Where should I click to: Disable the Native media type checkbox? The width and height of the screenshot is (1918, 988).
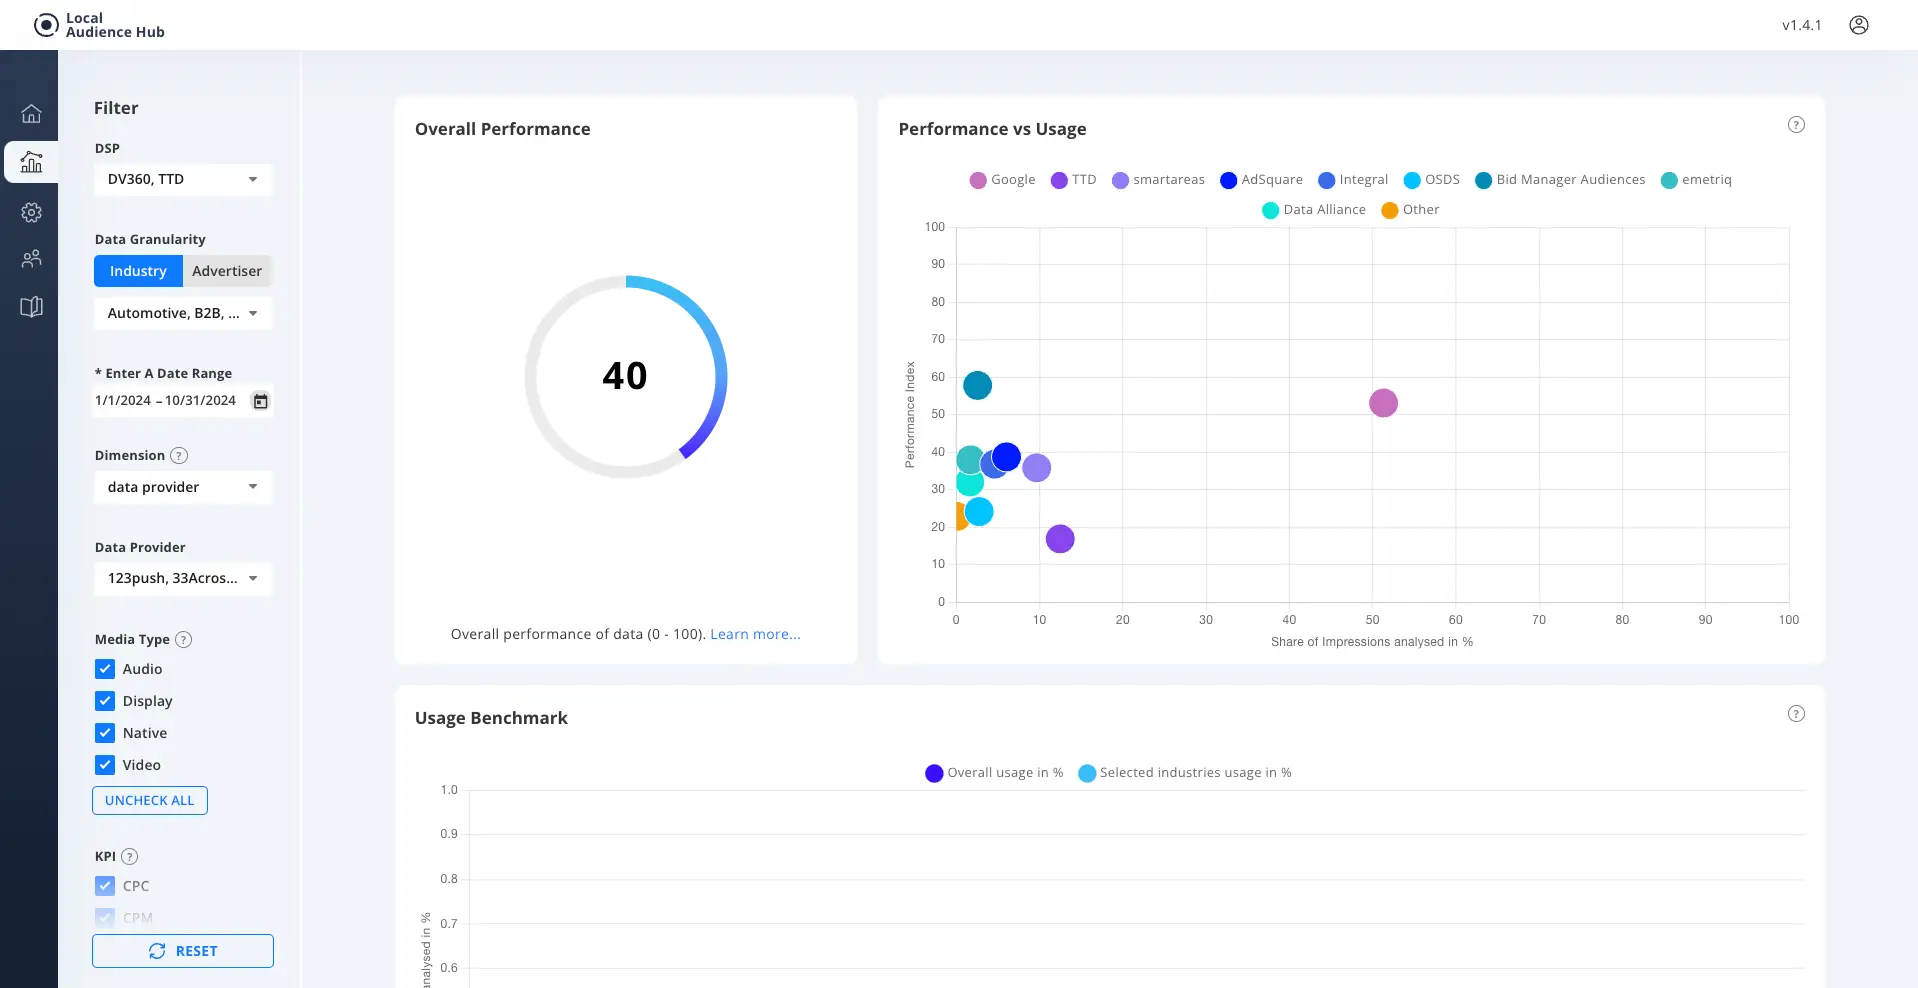(105, 733)
